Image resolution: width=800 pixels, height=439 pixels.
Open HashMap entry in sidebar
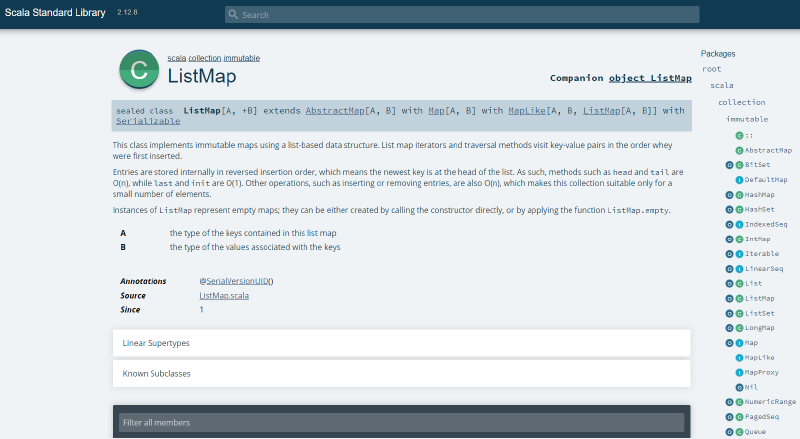click(759, 194)
